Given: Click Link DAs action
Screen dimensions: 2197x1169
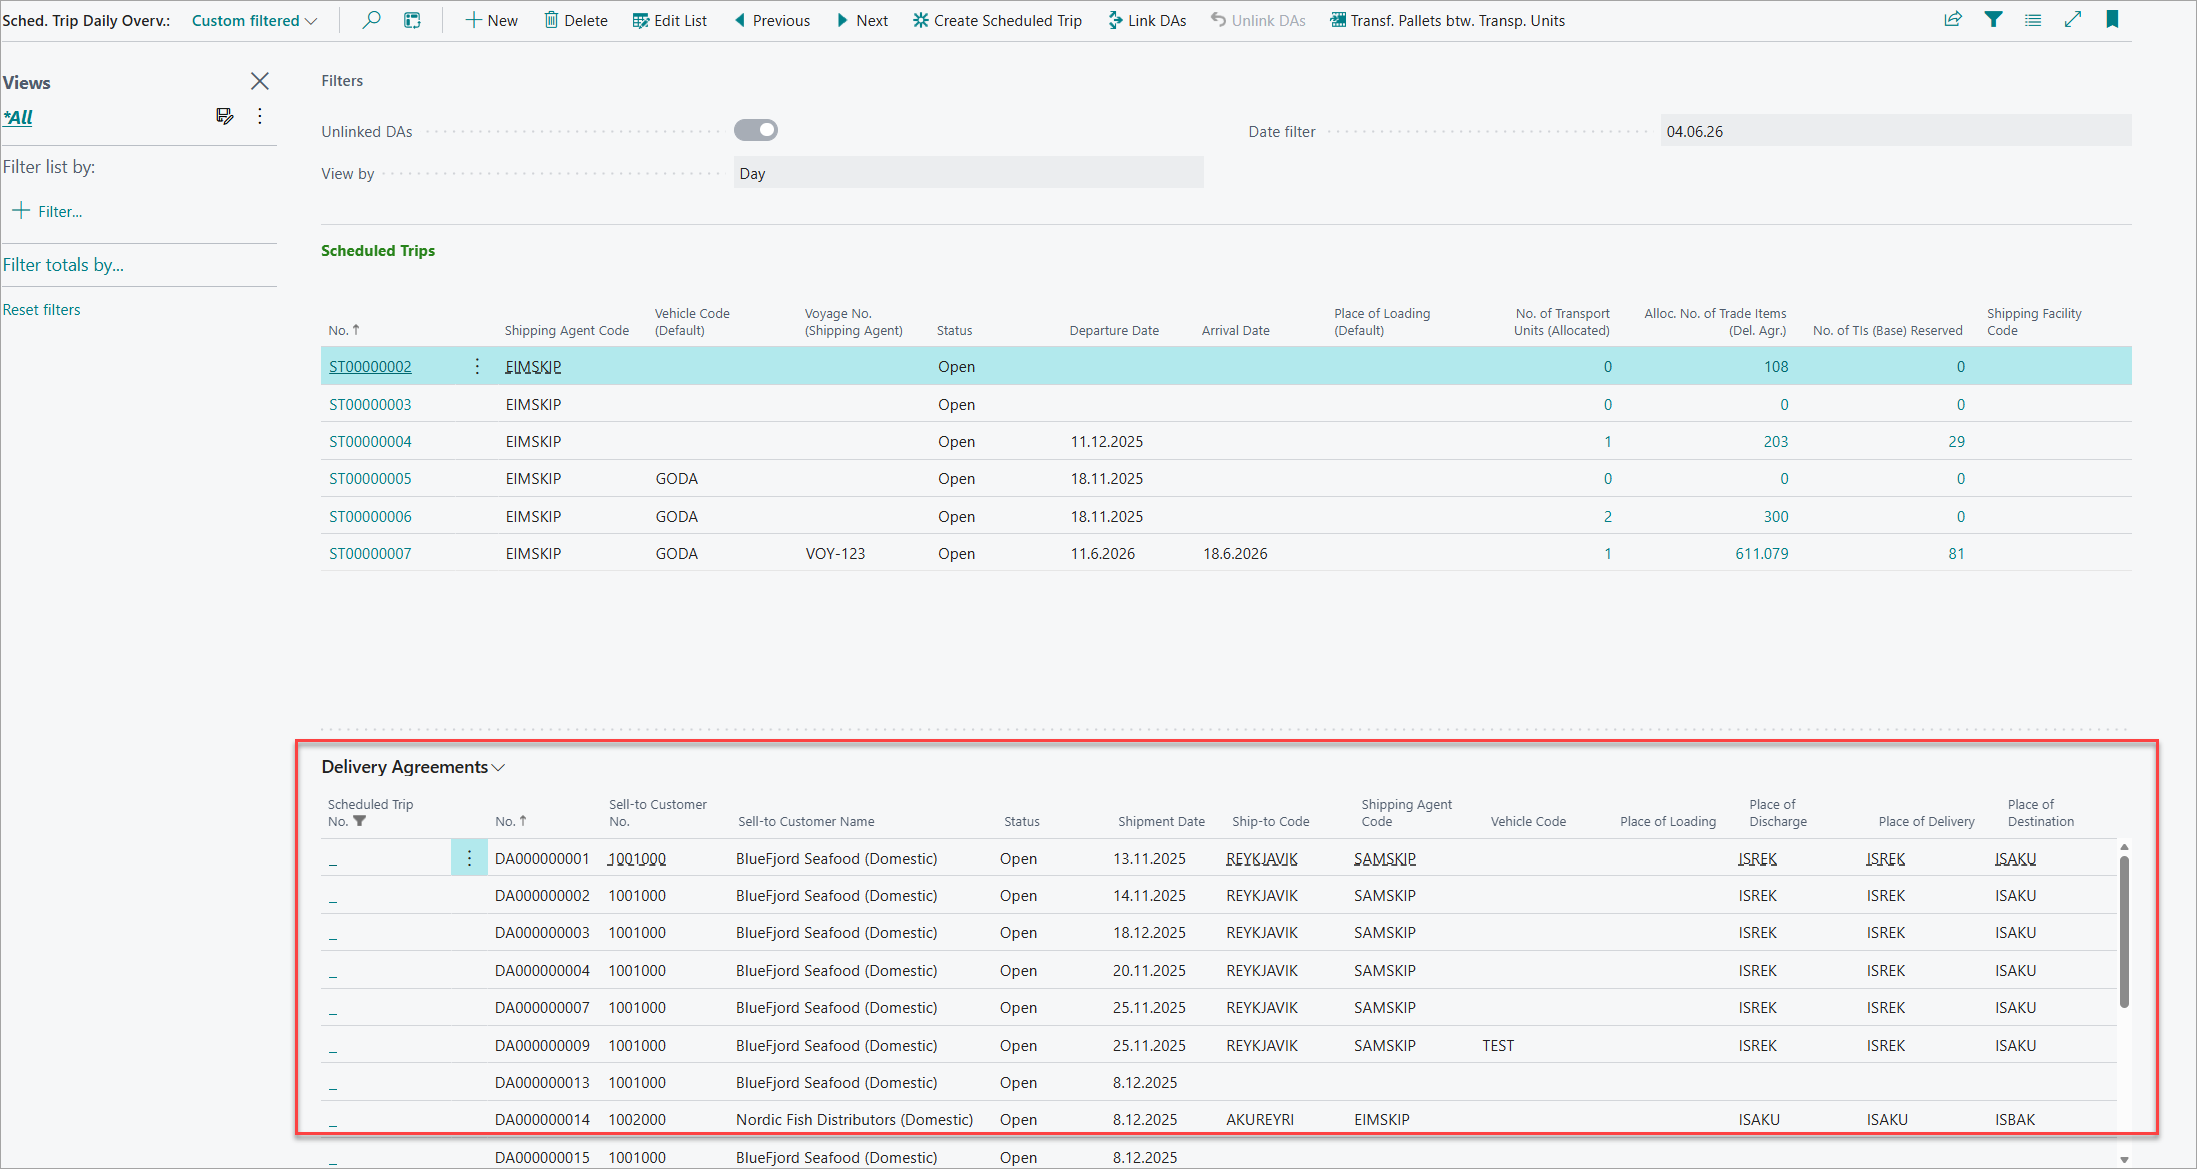Looking at the screenshot, I should [1147, 20].
